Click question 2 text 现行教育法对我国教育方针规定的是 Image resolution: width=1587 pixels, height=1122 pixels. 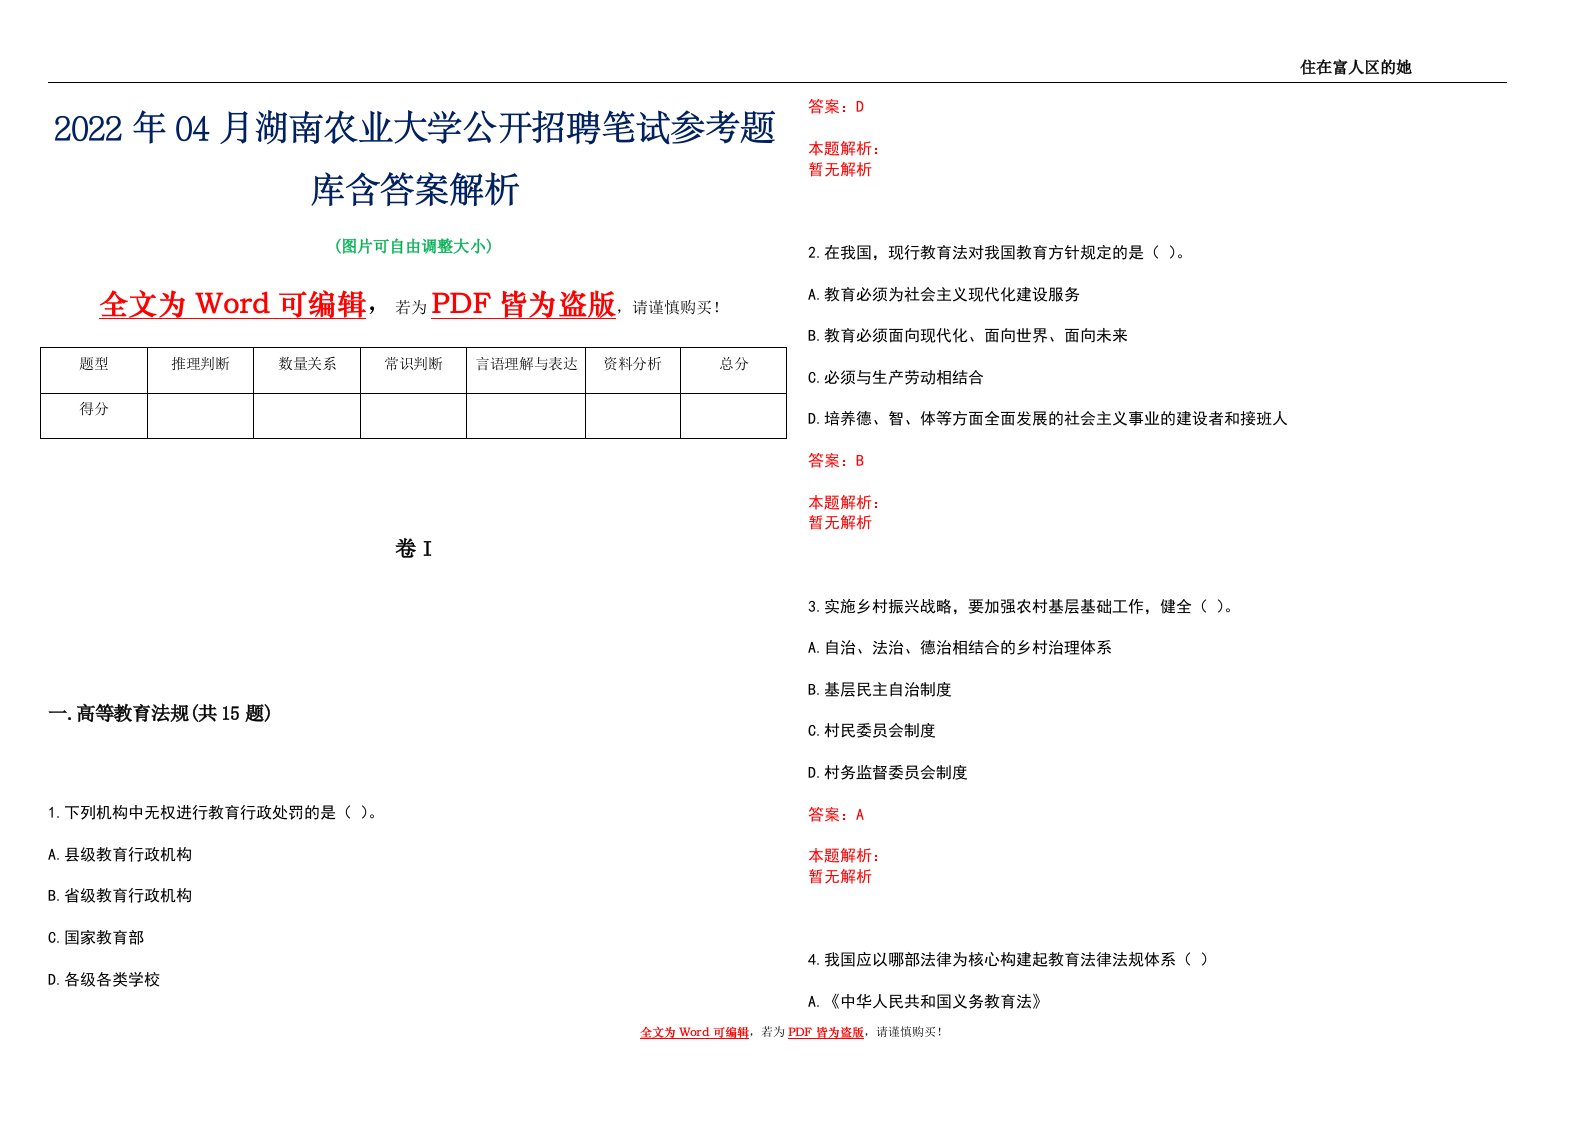(1016, 253)
